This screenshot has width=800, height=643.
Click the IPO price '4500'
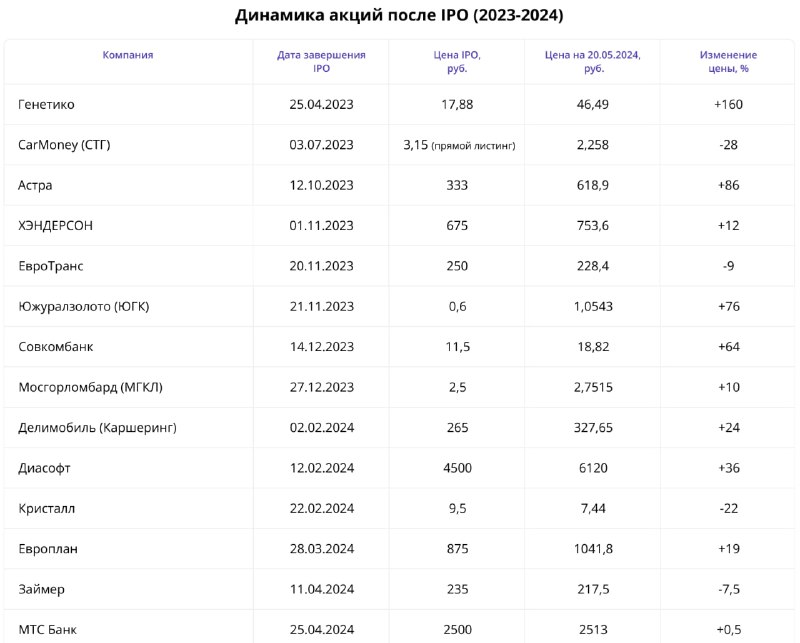(x=457, y=468)
